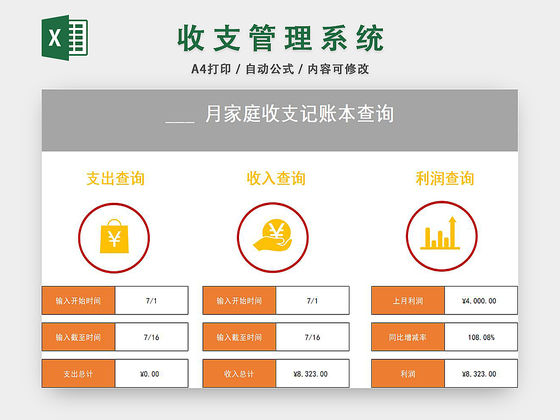Edit income end date 7/16 field
The image size is (560, 420).
coord(312,337)
